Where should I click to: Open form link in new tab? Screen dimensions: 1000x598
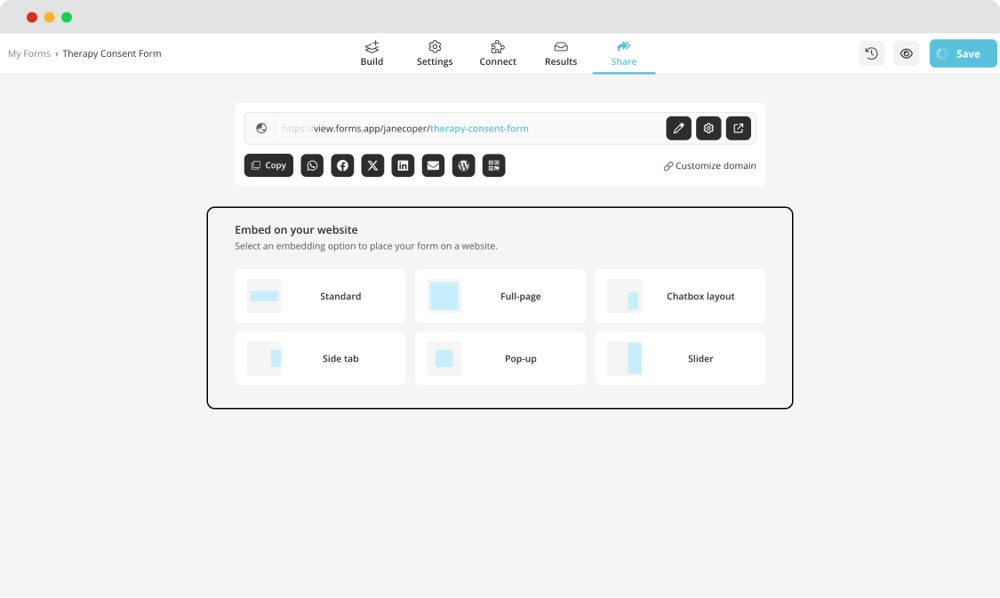click(738, 128)
